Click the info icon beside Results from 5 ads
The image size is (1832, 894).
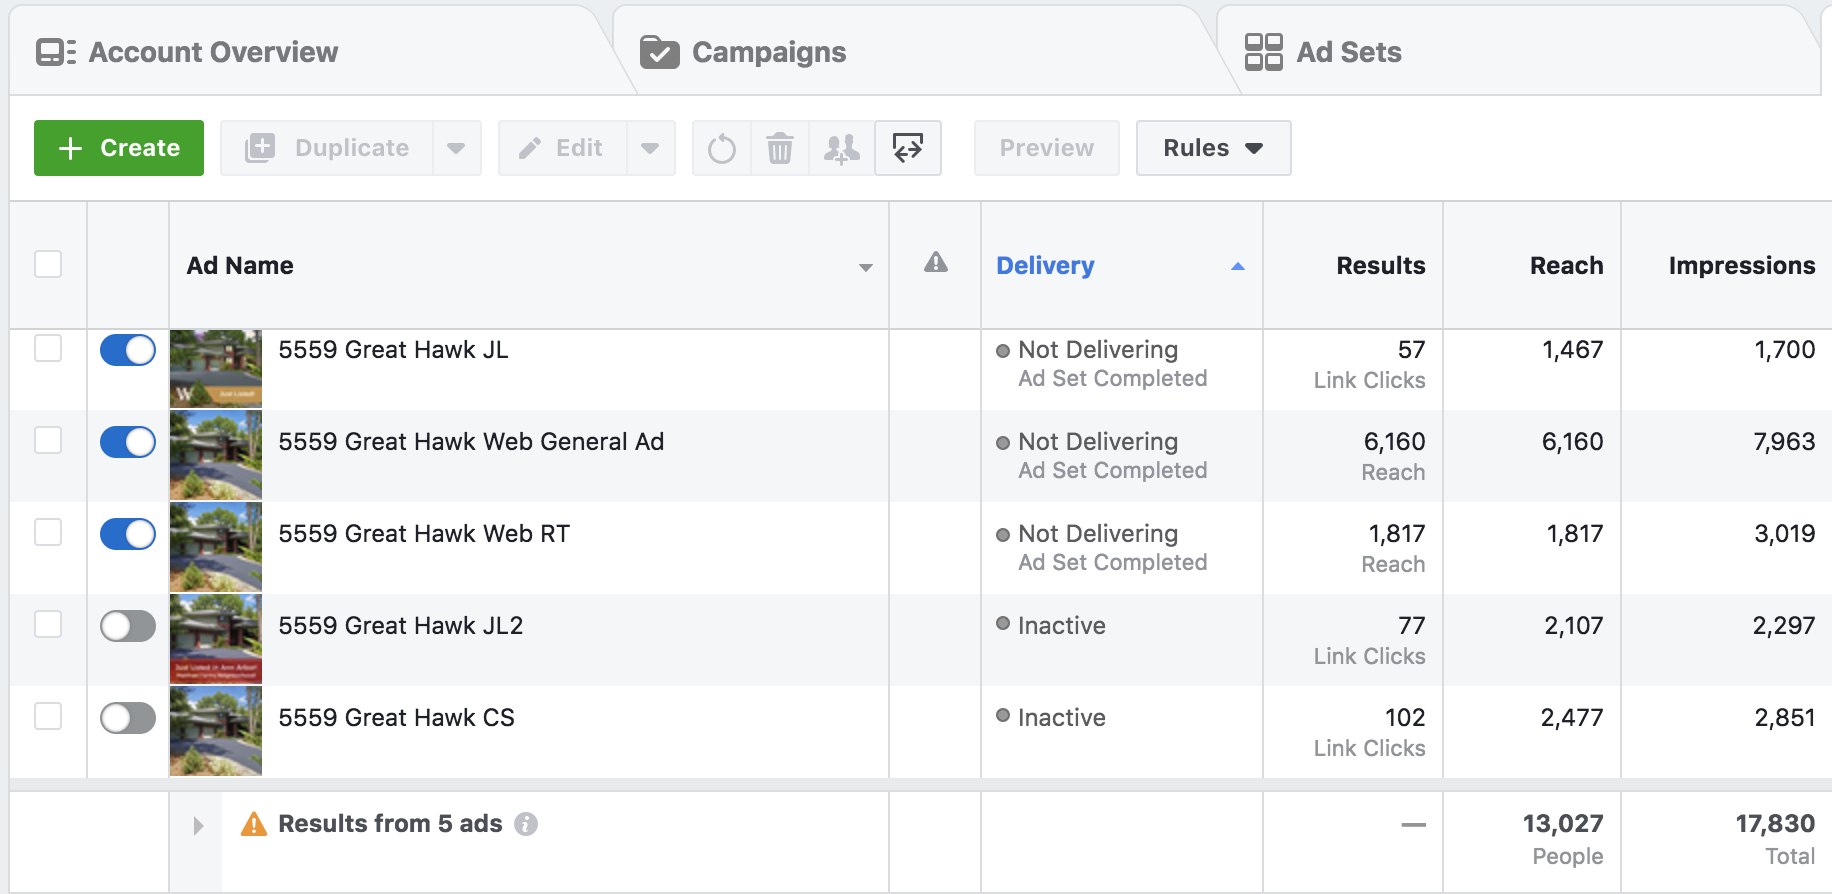click(526, 824)
